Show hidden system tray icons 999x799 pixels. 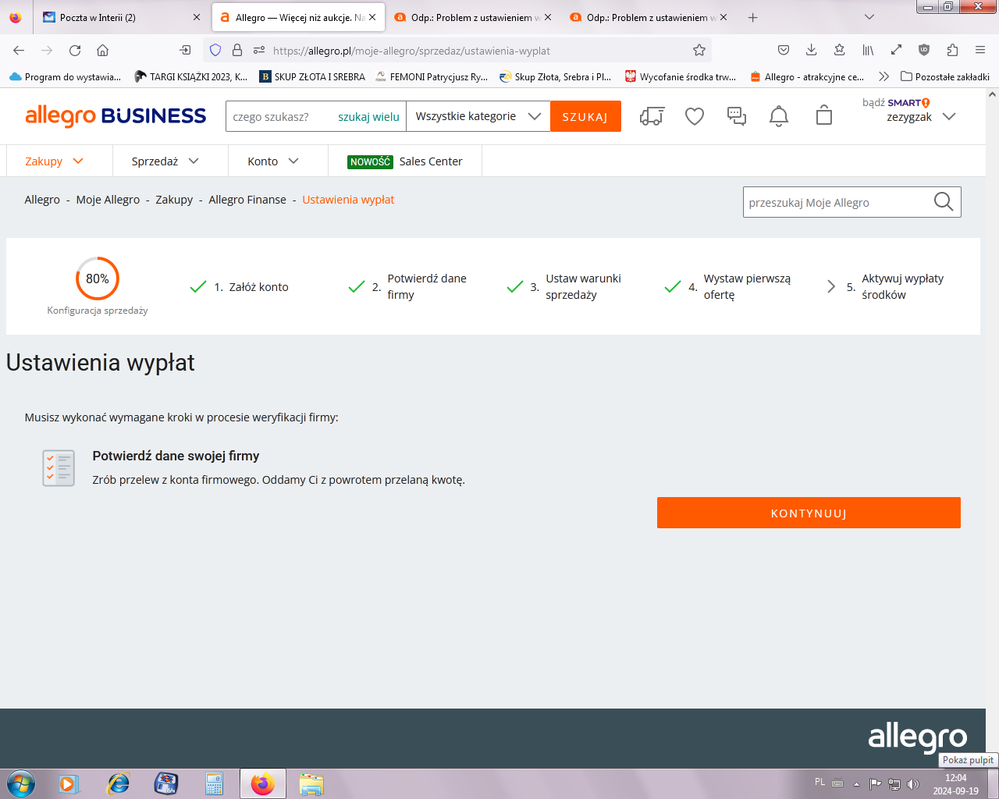pos(856,784)
